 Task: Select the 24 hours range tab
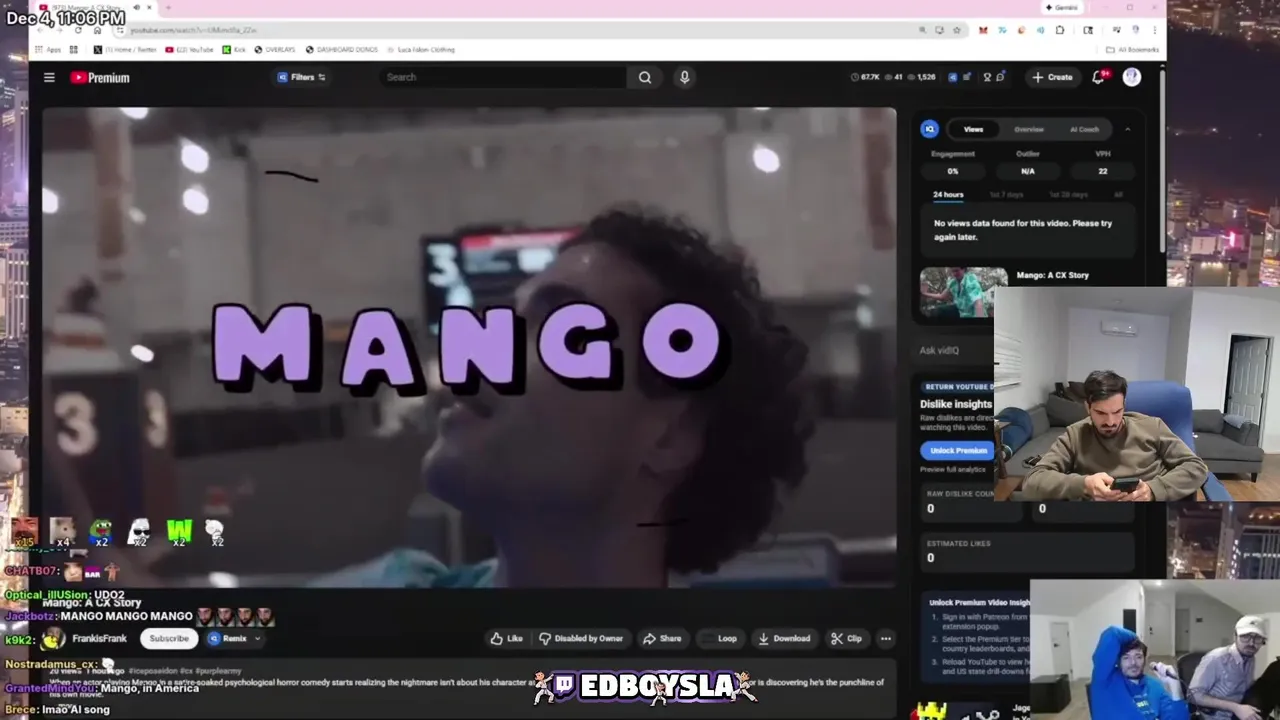(x=948, y=194)
